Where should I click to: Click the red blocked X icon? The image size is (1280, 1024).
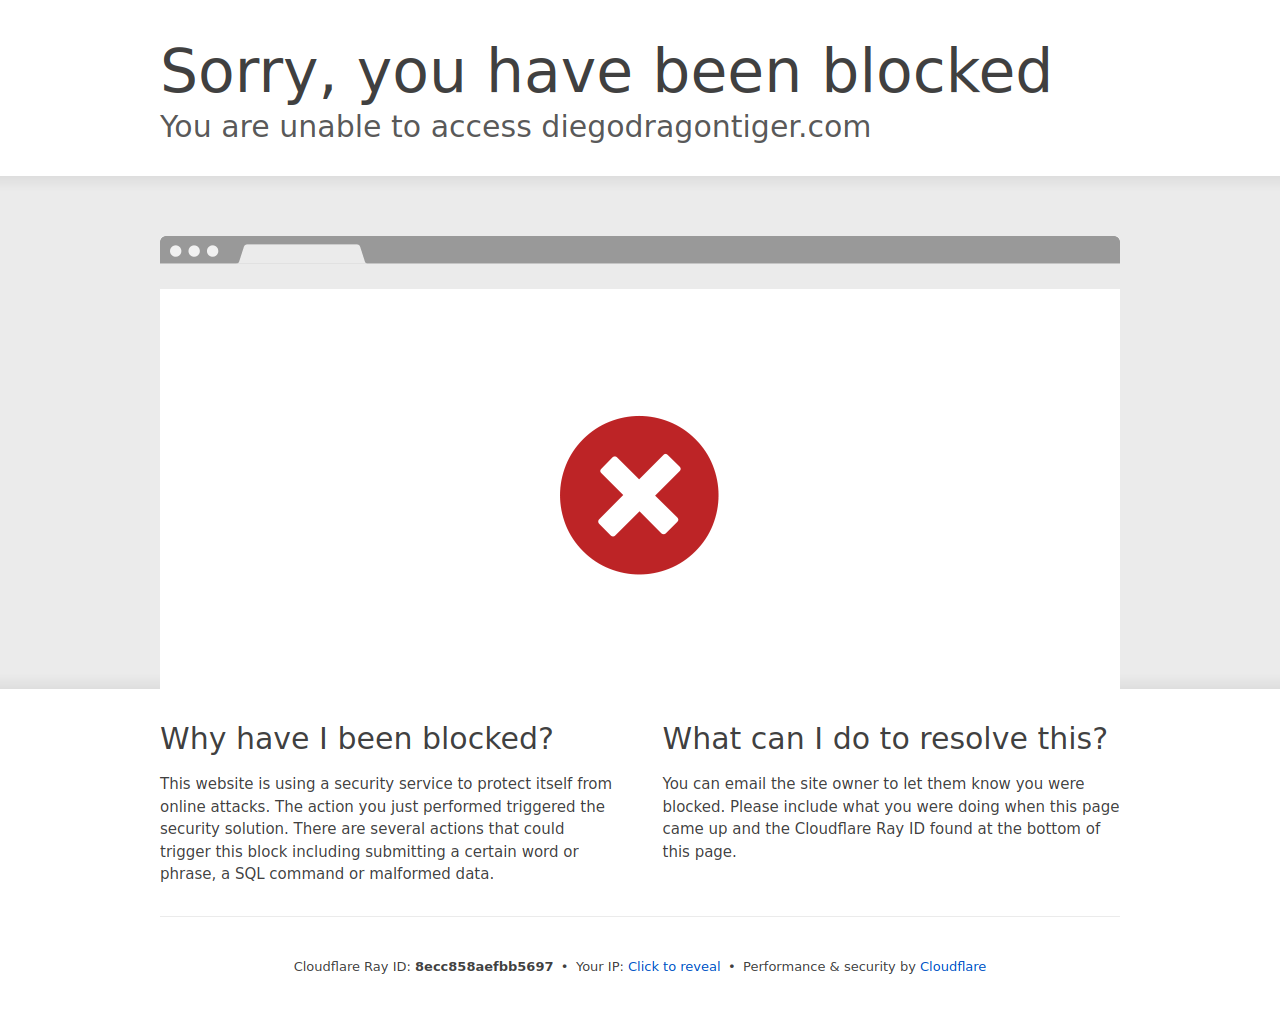click(639, 495)
